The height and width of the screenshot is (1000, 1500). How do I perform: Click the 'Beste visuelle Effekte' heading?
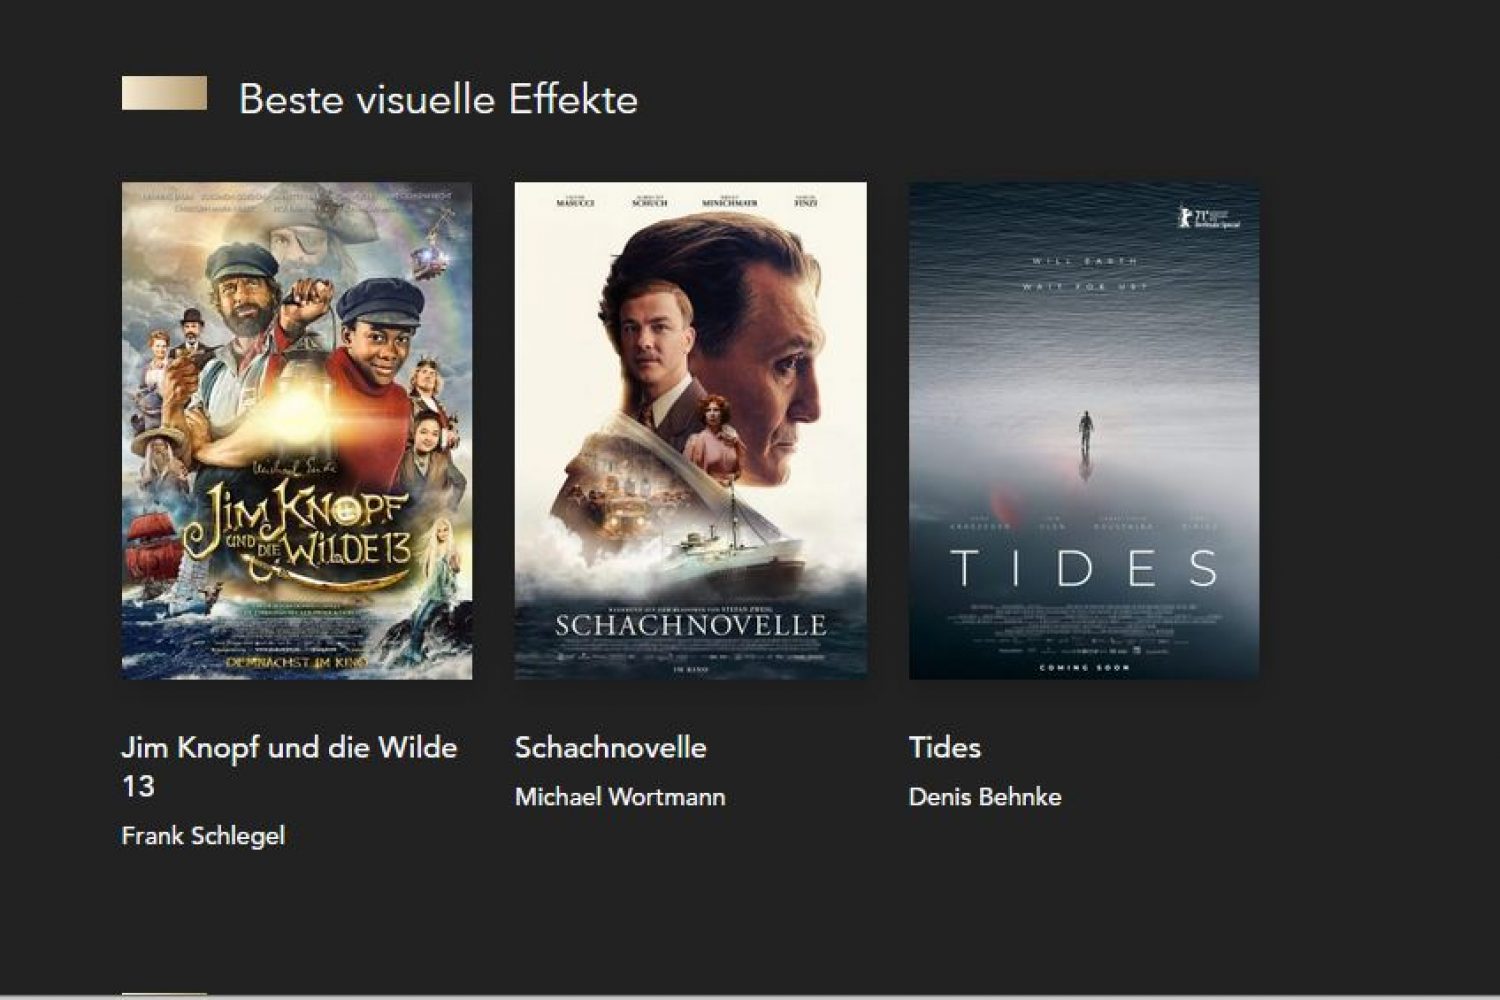[438, 100]
